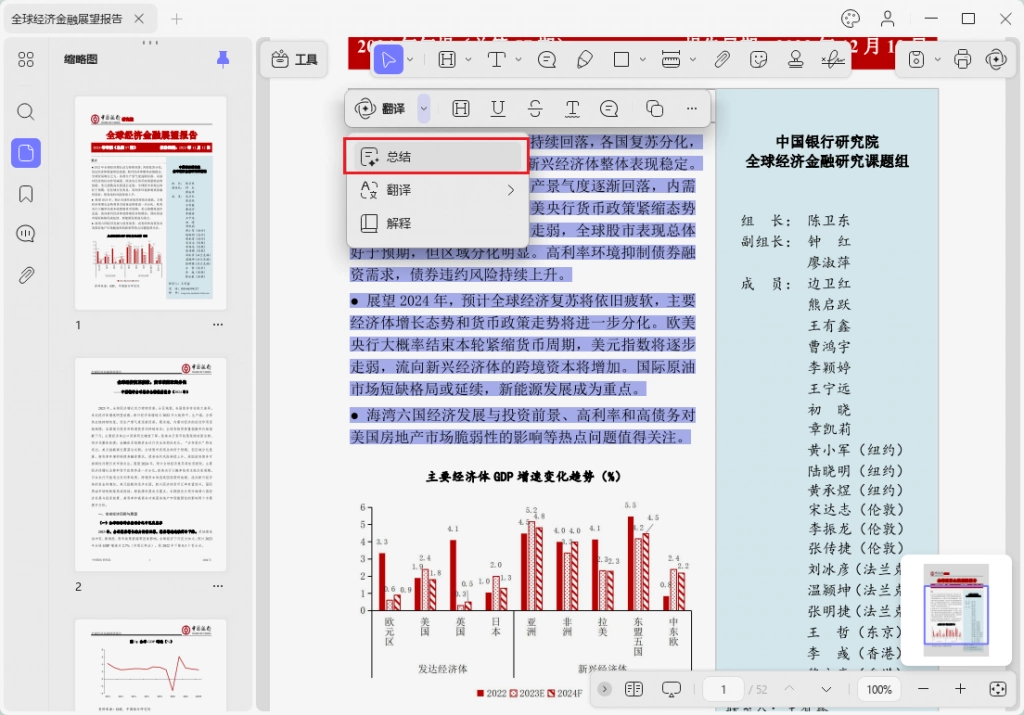Open the signature tool

click(833, 60)
